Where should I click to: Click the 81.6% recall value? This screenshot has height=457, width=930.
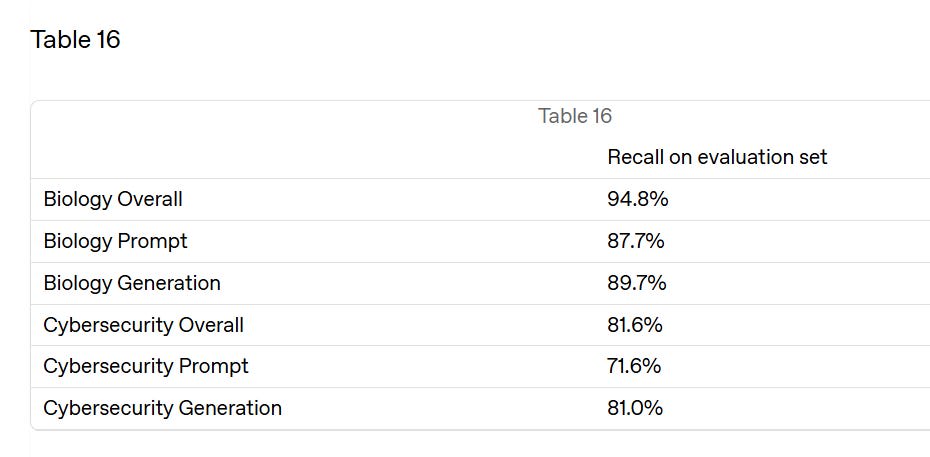[635, 325]
